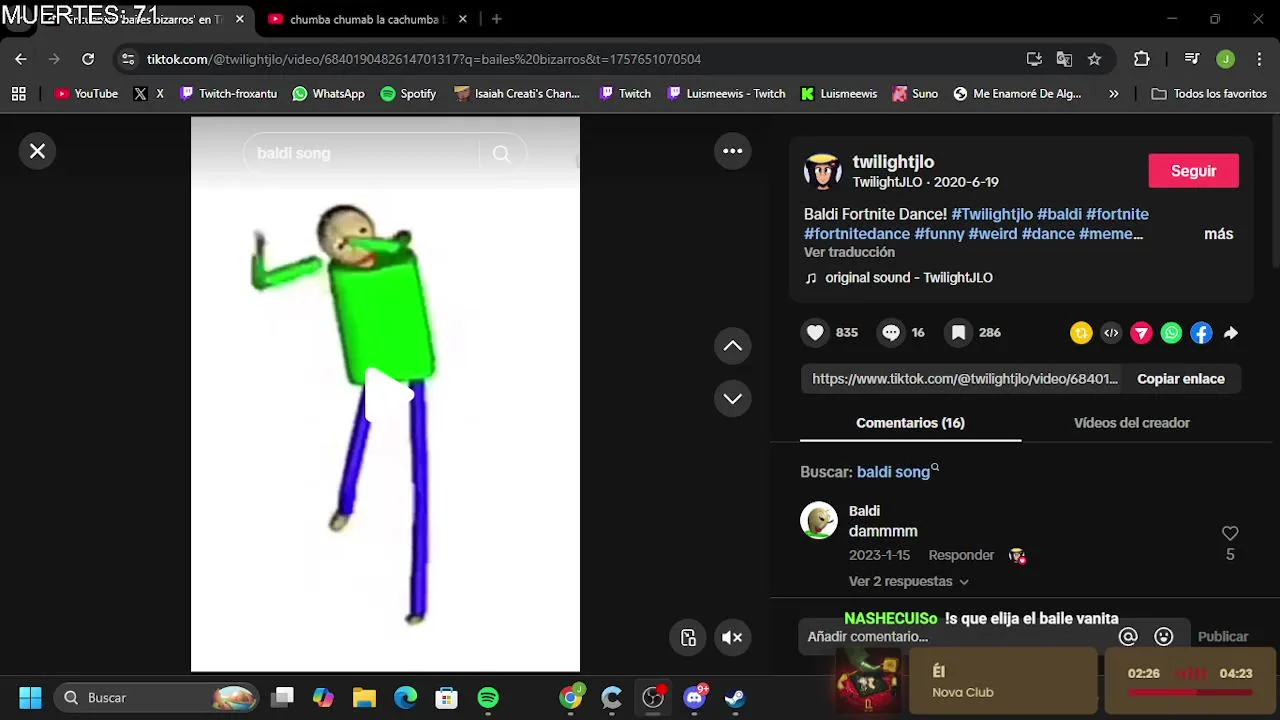
Task: Play the Baldi dance video
Action: pos(387,394)
